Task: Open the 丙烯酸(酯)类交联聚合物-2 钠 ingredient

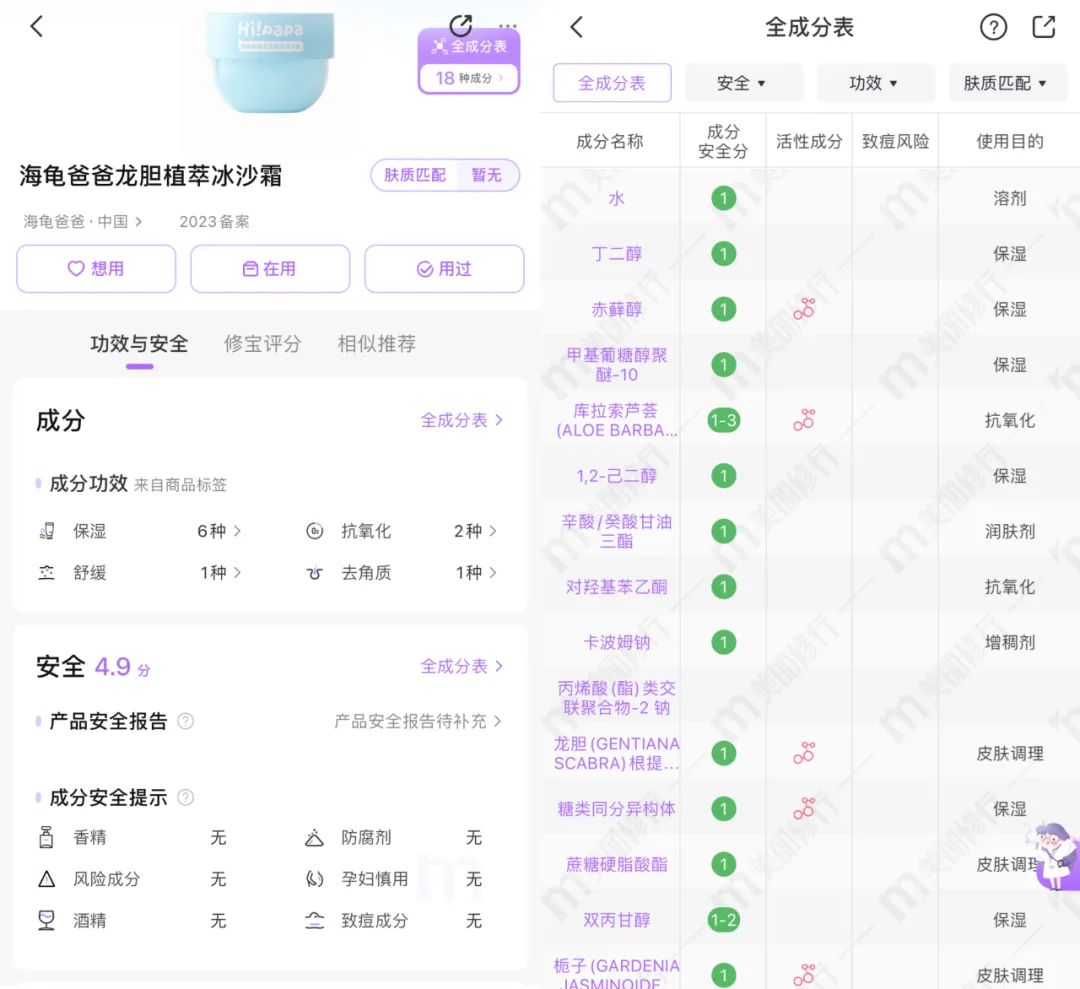Action: pyautogui.click(x=616, y=698)
